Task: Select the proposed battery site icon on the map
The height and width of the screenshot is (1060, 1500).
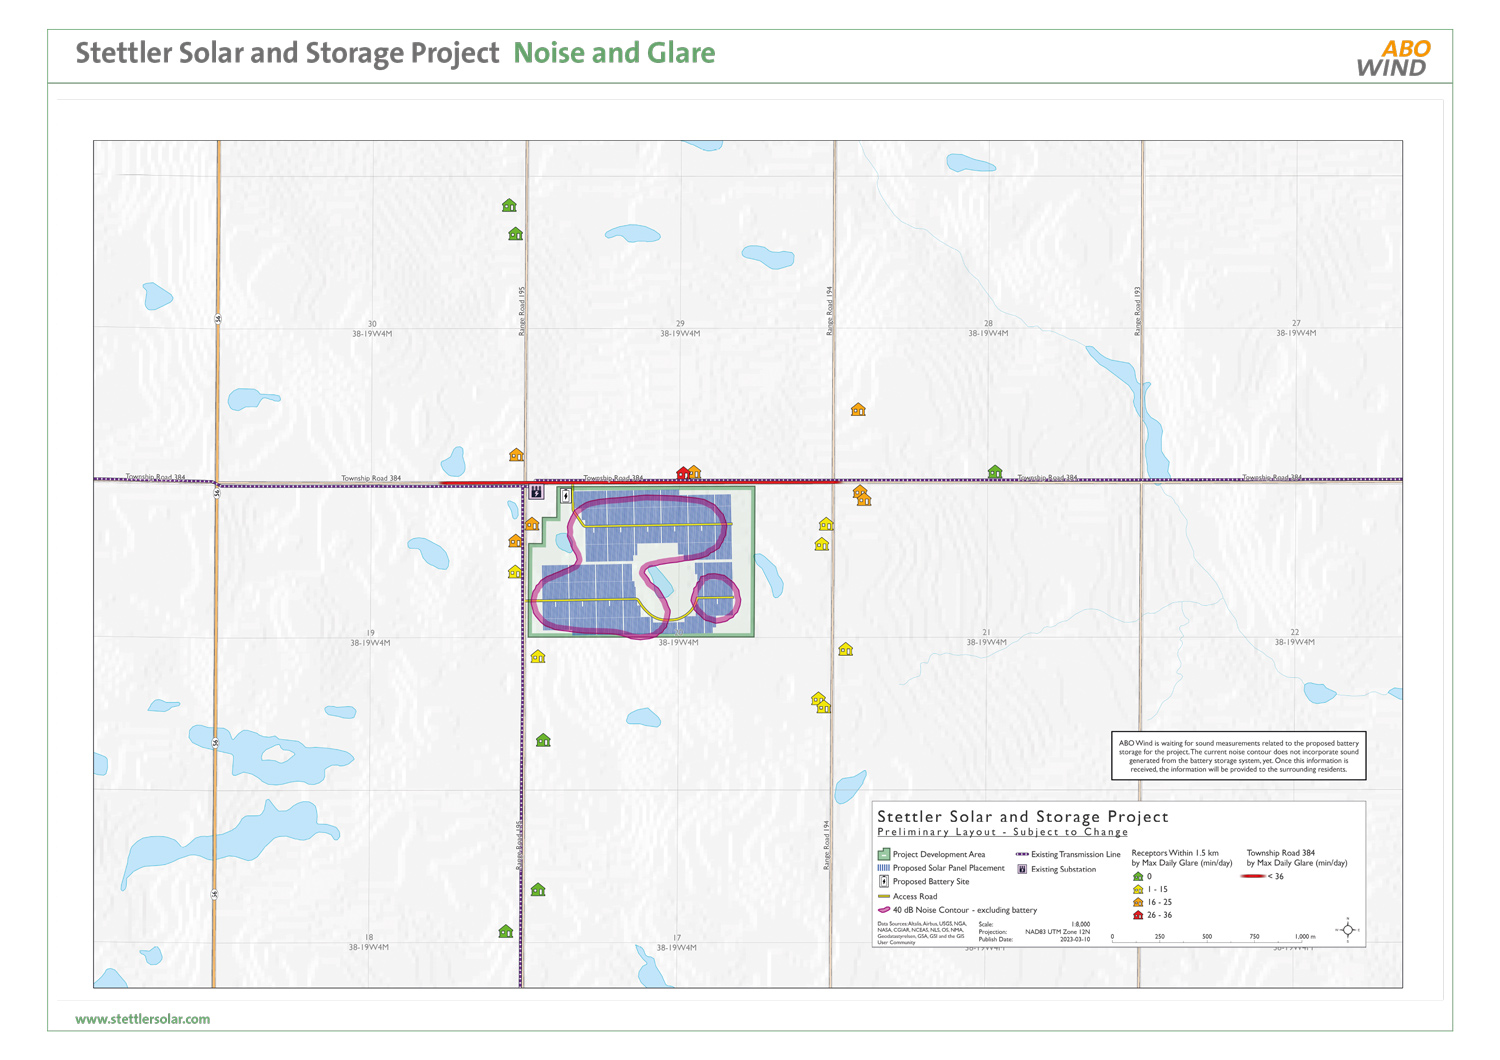Action: [x=566, y=495]
